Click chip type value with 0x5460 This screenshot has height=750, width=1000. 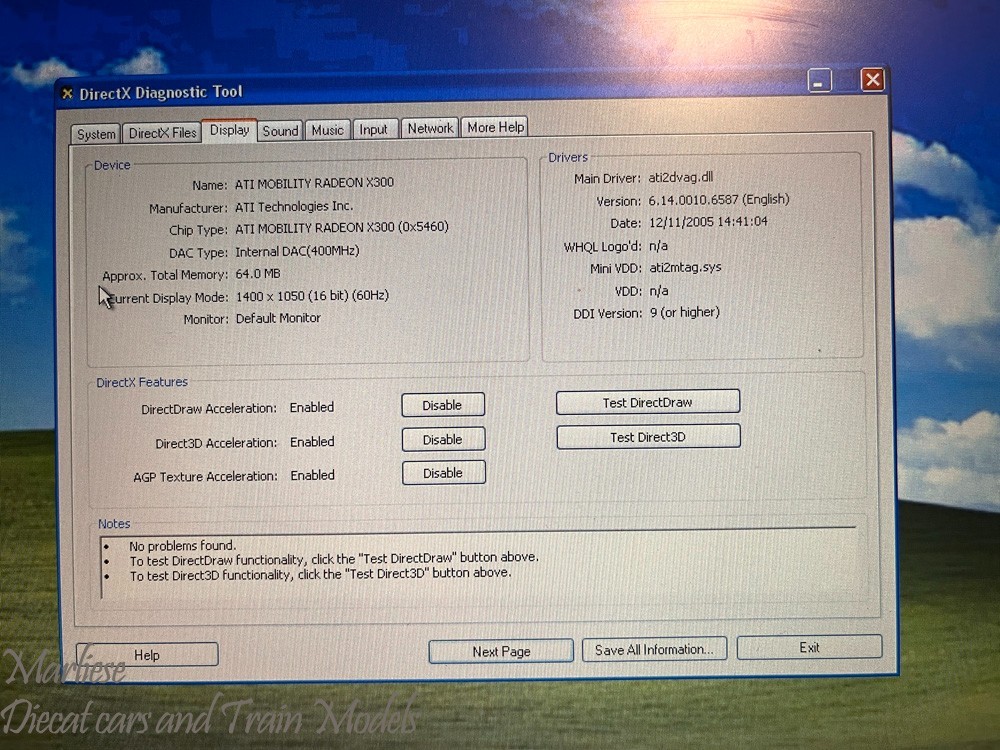coord(342,228)
